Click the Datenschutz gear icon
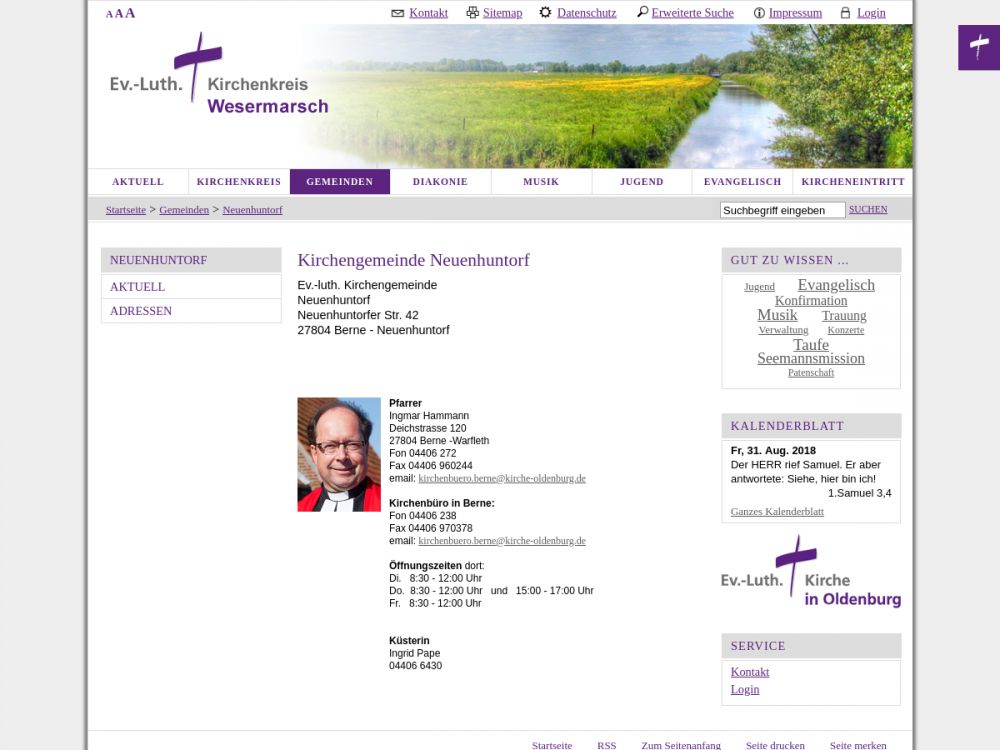This screenshot has width=1000, height=750. [x=545, y=13]
